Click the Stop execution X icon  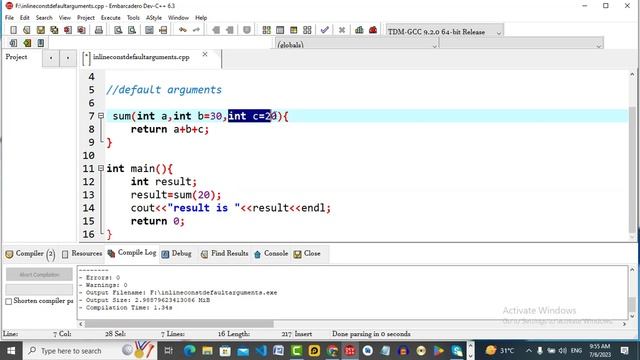pos(342,30)
